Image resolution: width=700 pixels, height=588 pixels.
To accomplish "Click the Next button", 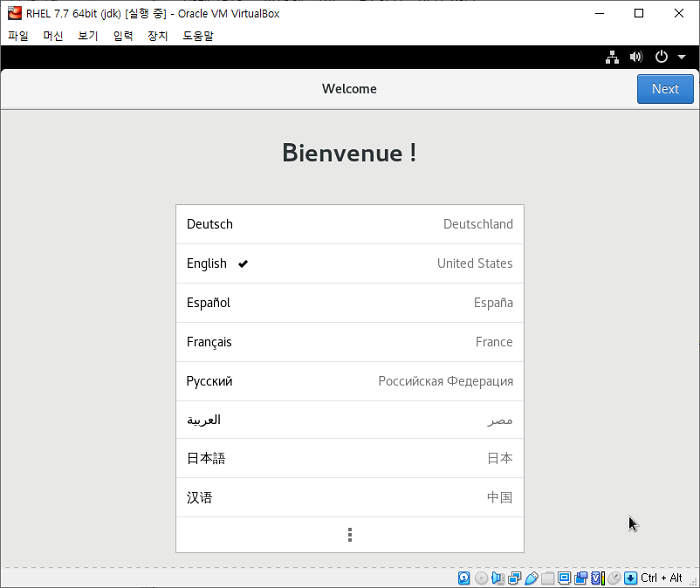I will pos(665,89).
